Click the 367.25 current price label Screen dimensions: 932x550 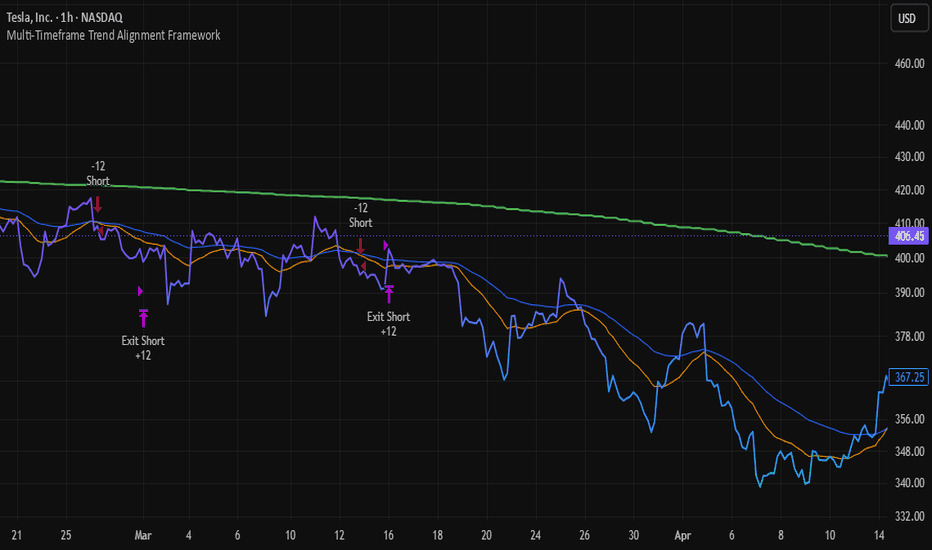pos(909,377)
